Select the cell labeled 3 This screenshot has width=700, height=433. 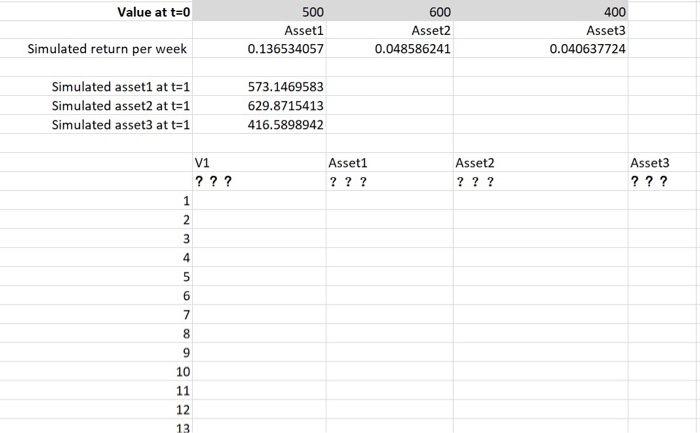pyautogui.click(x=96, y=238)
